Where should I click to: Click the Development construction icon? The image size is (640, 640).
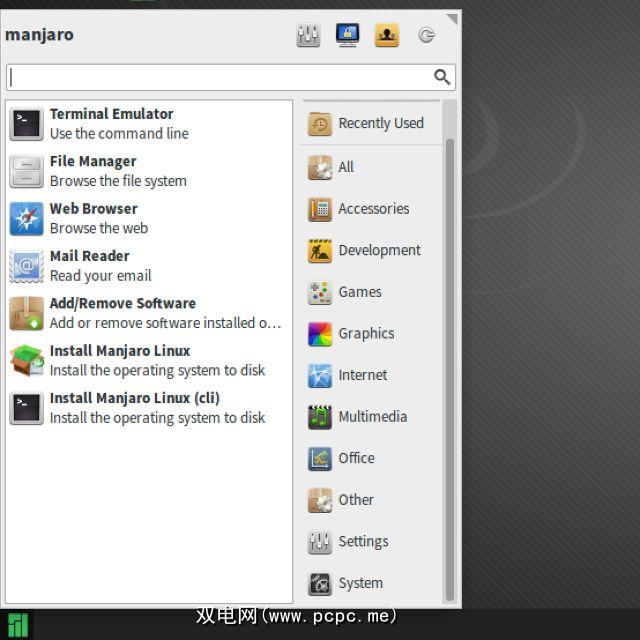320,251
